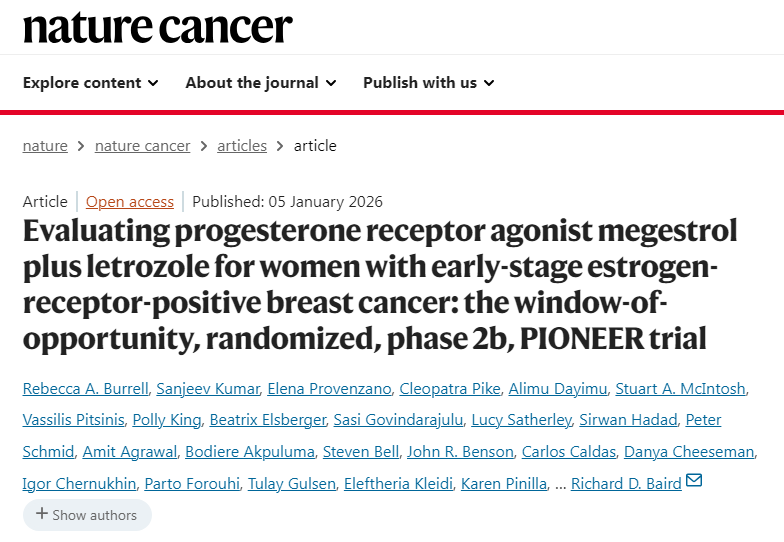
Task: Open the About the journal dropdown
Action: 260,83
